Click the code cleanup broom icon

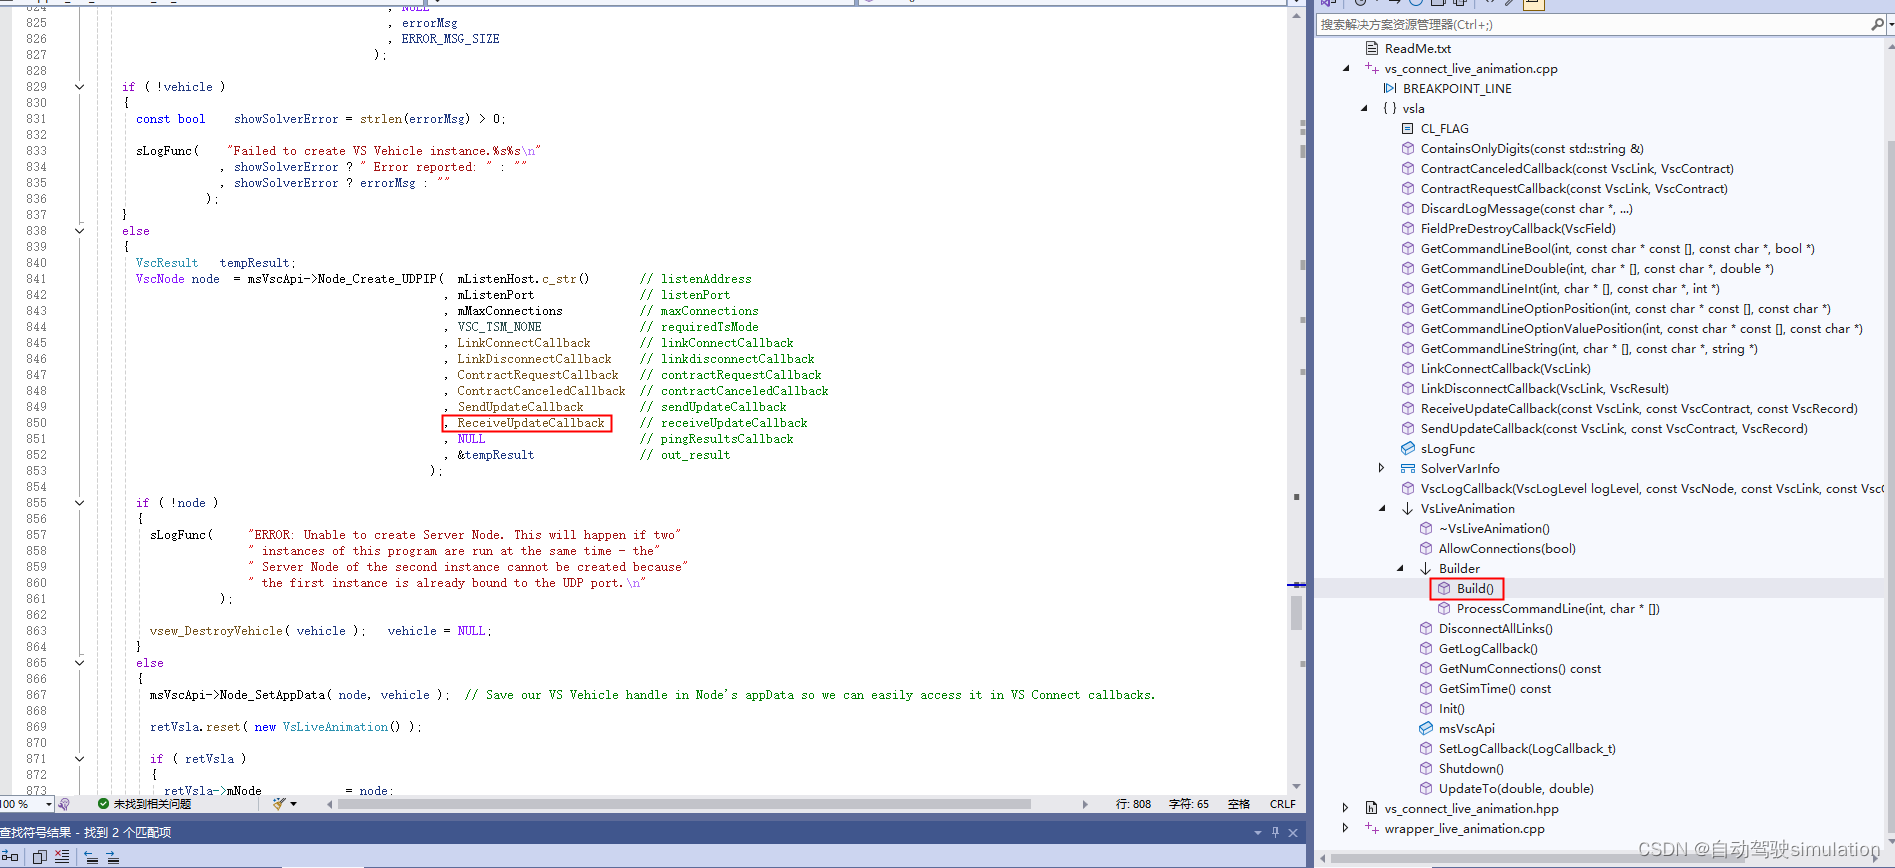pos(279,804)
